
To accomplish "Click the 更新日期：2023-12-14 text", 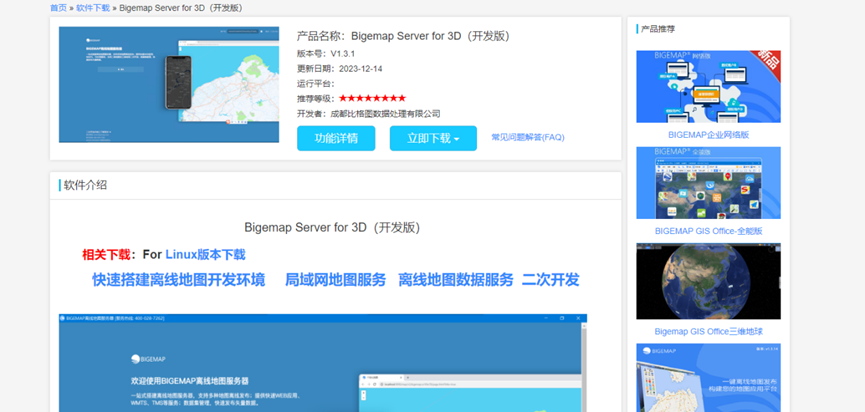I will [339, 68].
